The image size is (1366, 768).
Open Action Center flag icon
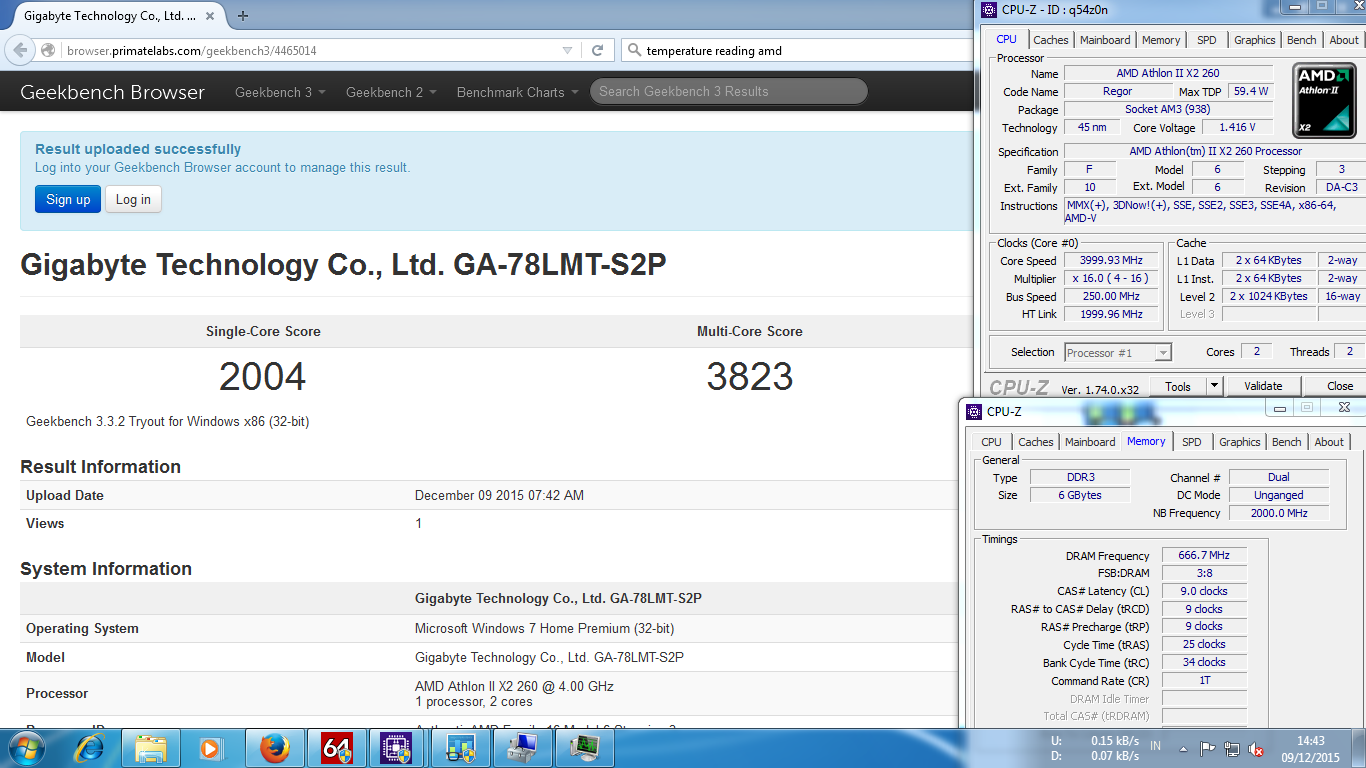[1208, 748]
